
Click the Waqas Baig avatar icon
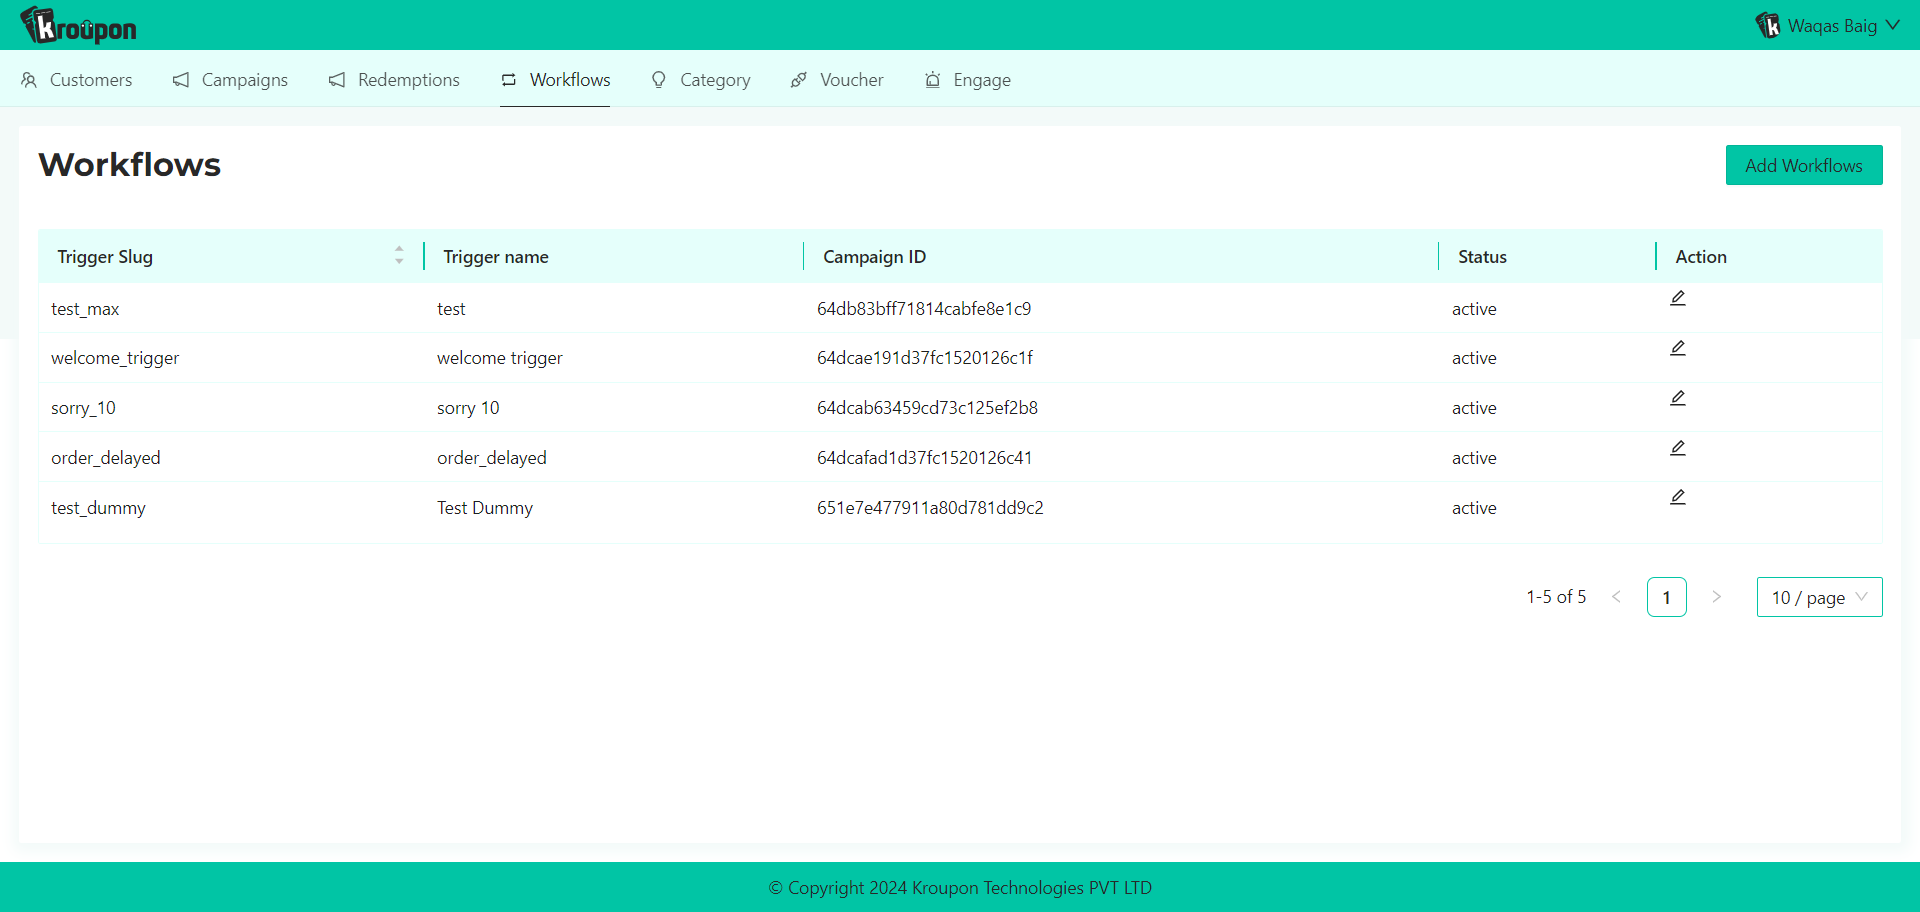click(1768, 25)
